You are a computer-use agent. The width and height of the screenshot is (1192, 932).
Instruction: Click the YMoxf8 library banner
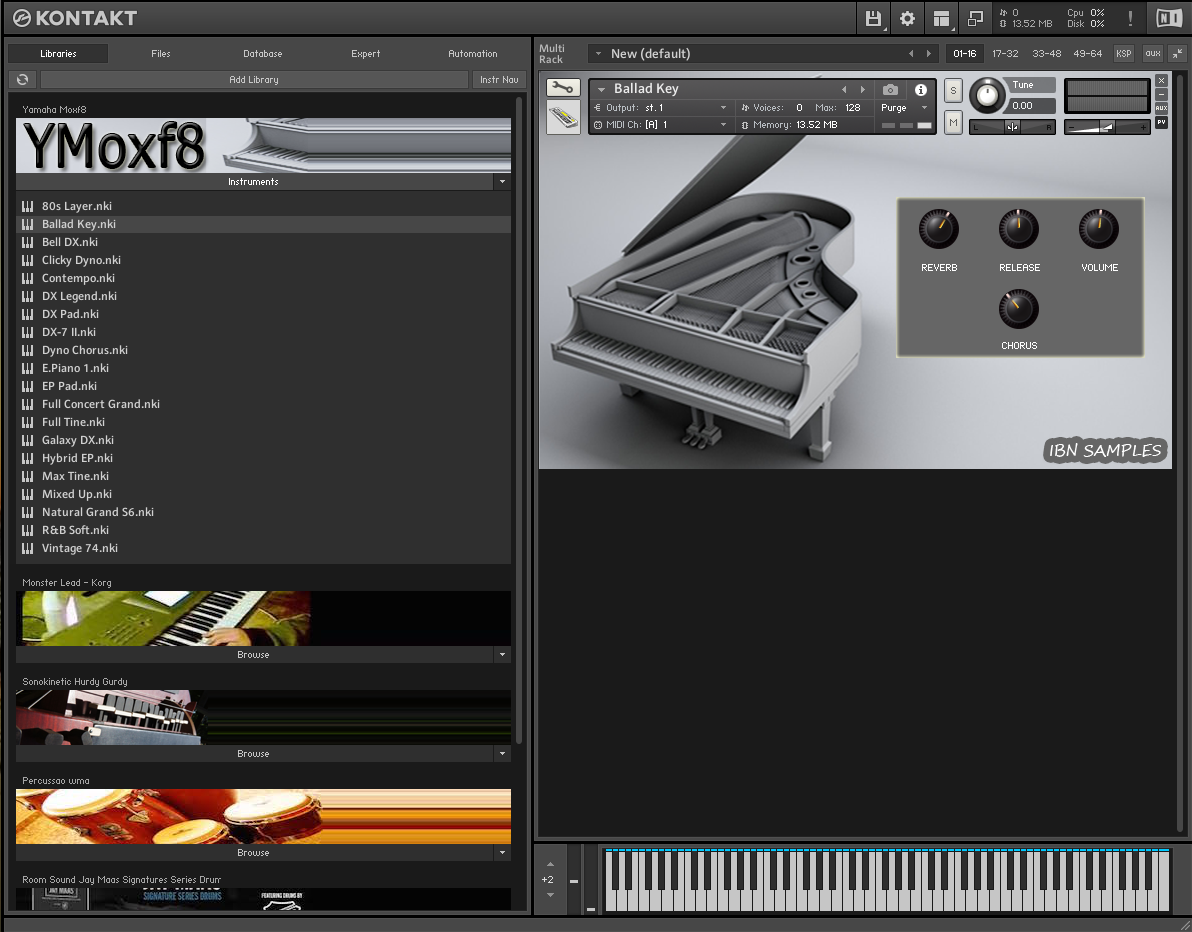[263, 145]
